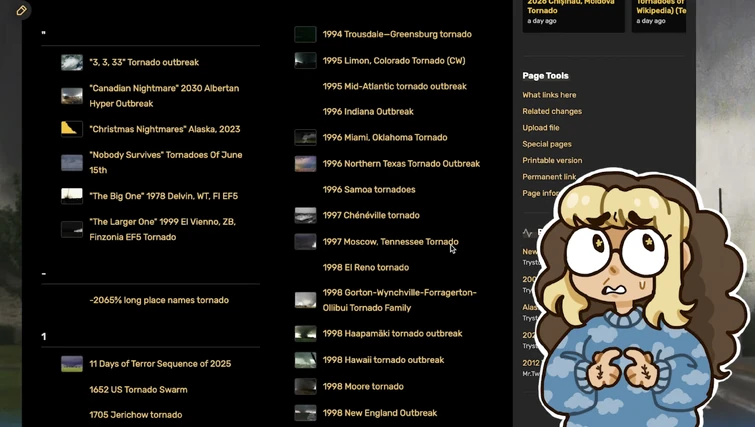
Task: Click thumbnail beside "The Big One" entry
Action: coord(72,195)
